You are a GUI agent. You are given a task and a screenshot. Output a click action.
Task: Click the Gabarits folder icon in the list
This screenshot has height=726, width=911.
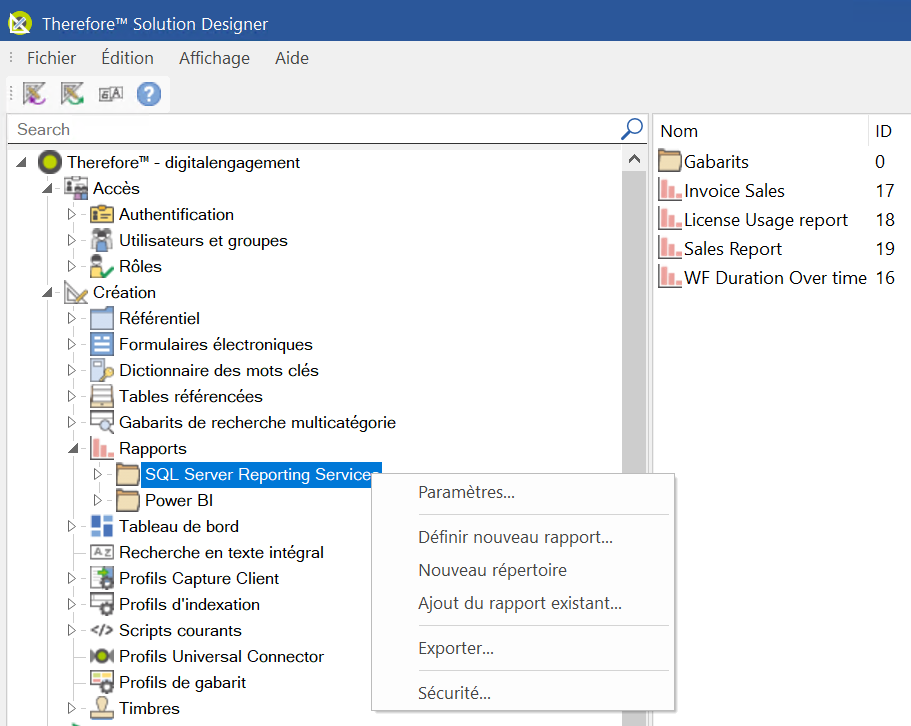(670, 161)
